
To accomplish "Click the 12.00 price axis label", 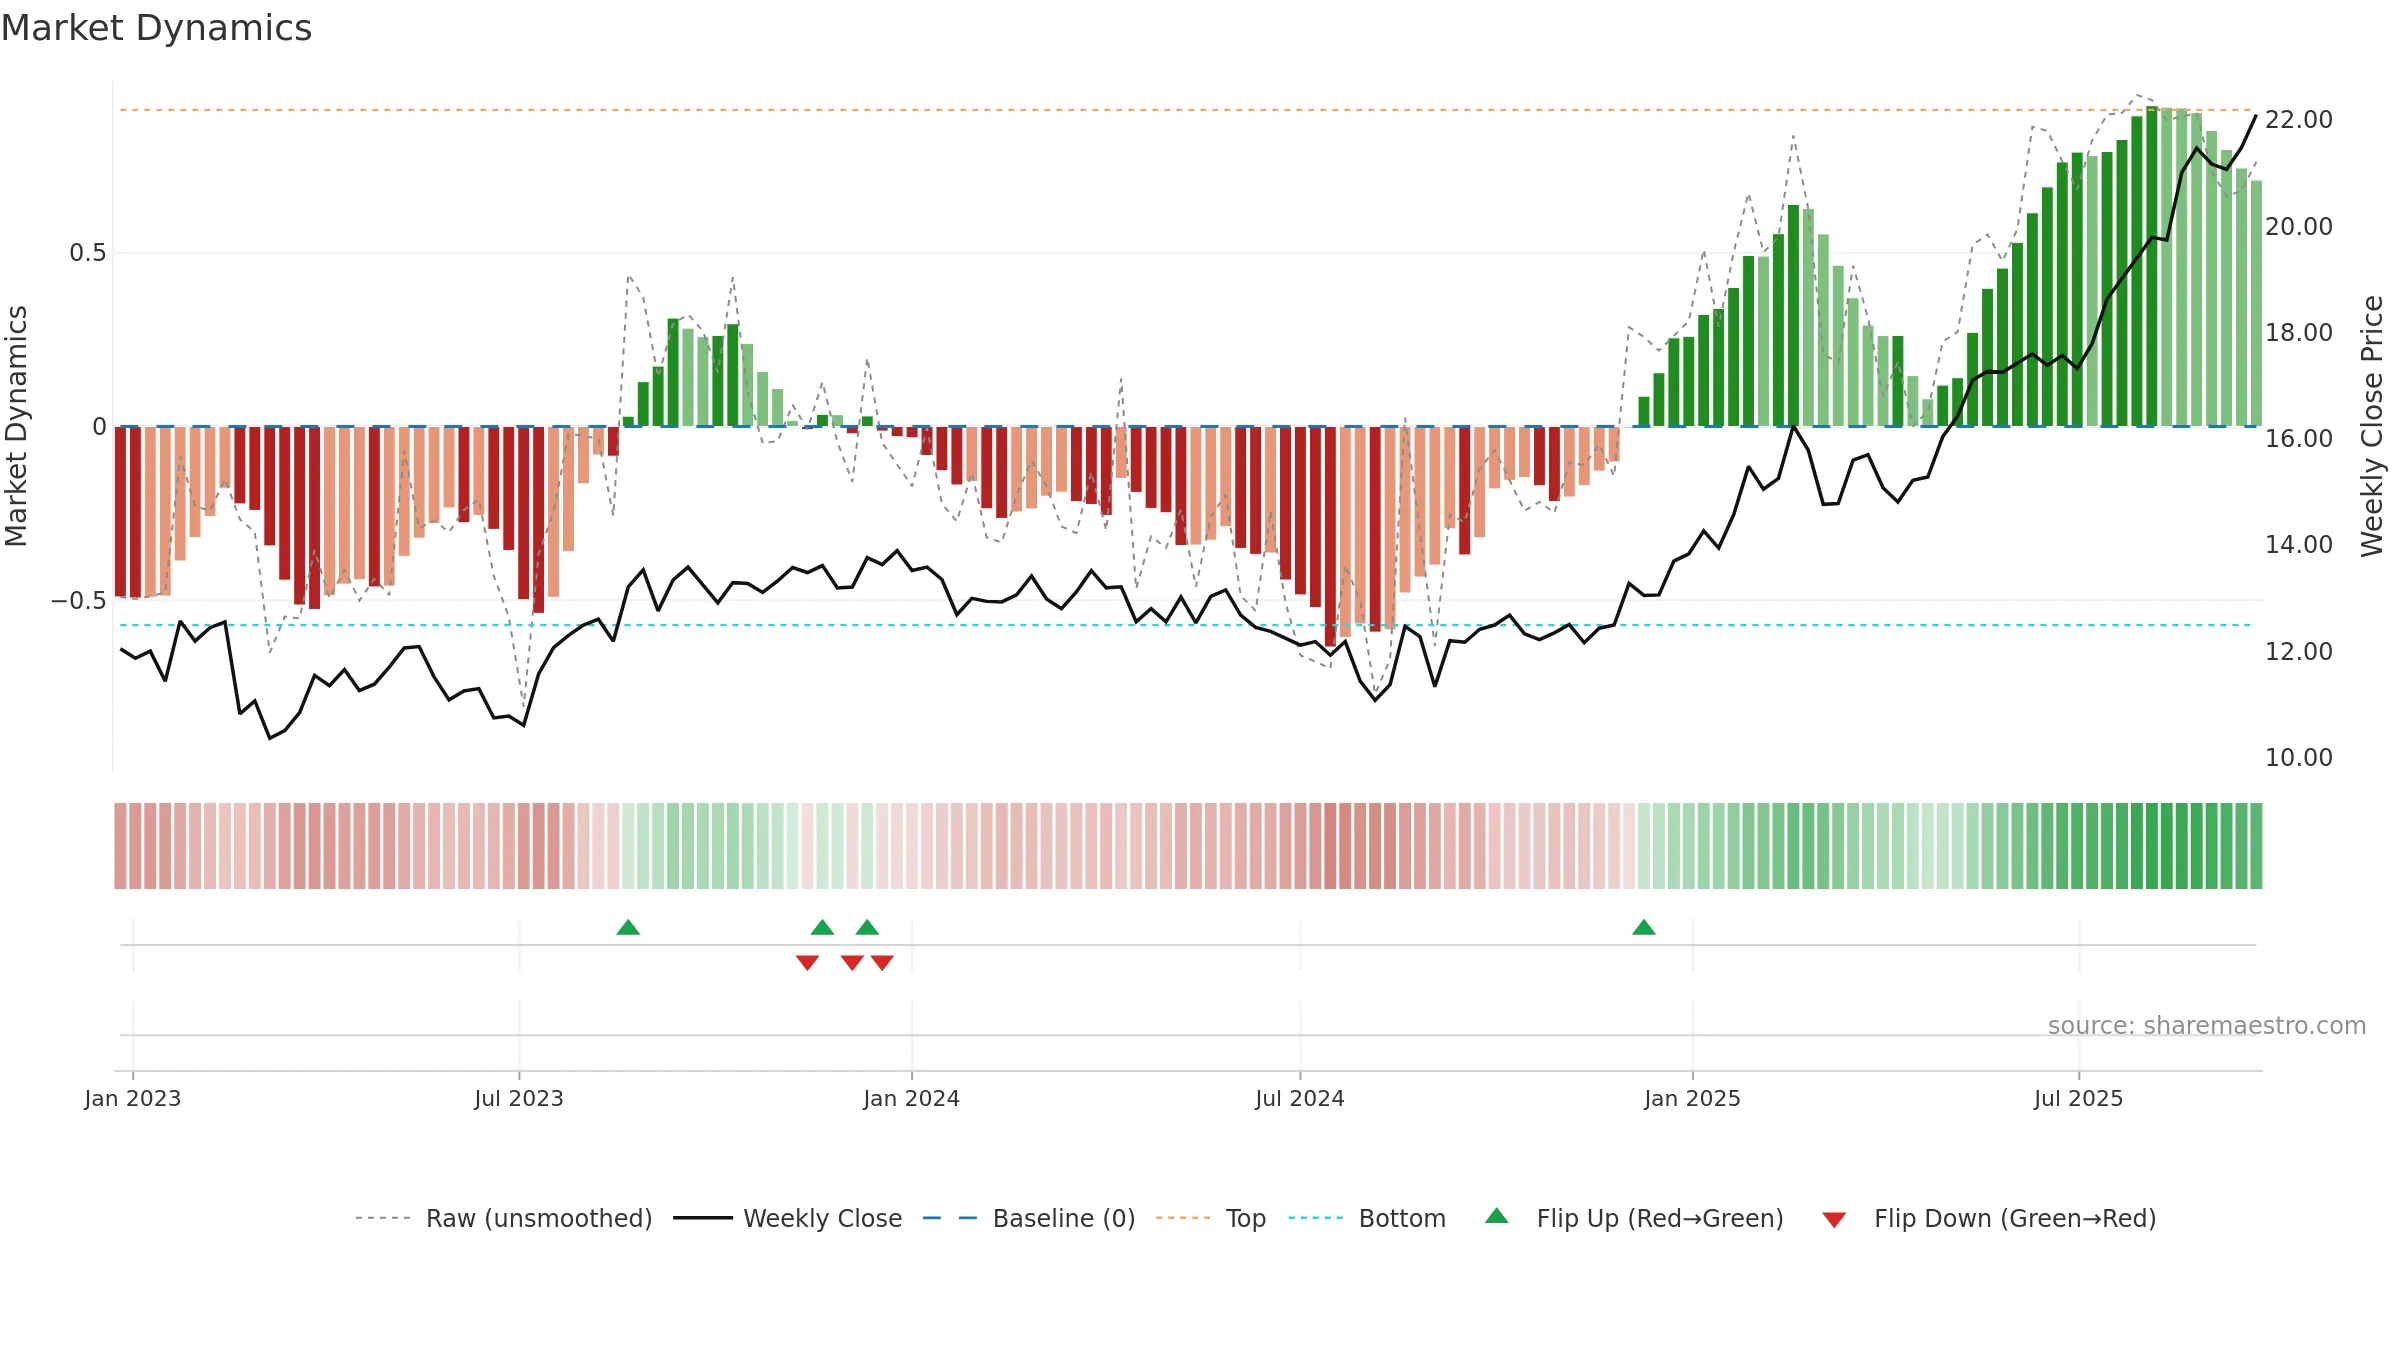I will [2298, 652].
